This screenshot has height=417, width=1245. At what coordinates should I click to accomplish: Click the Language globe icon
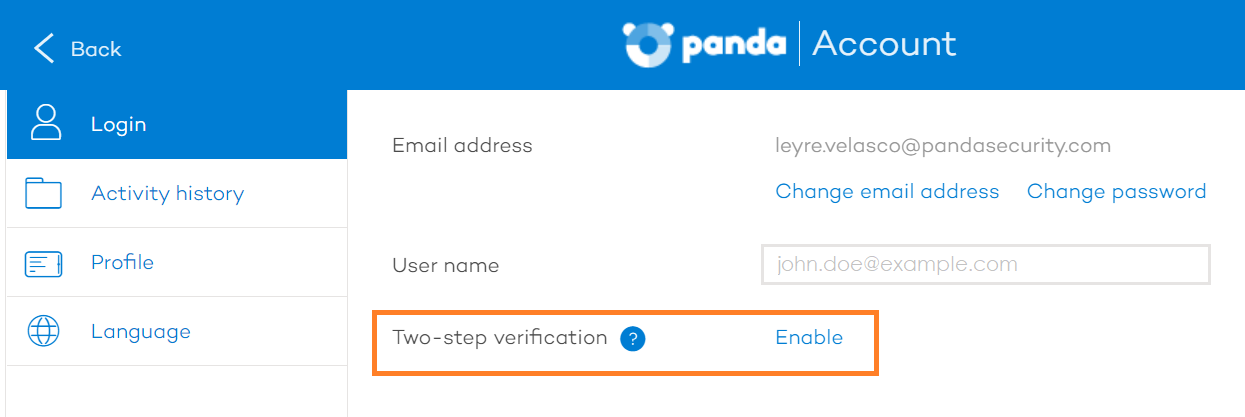pyautogui.click(x=44, y=331)
